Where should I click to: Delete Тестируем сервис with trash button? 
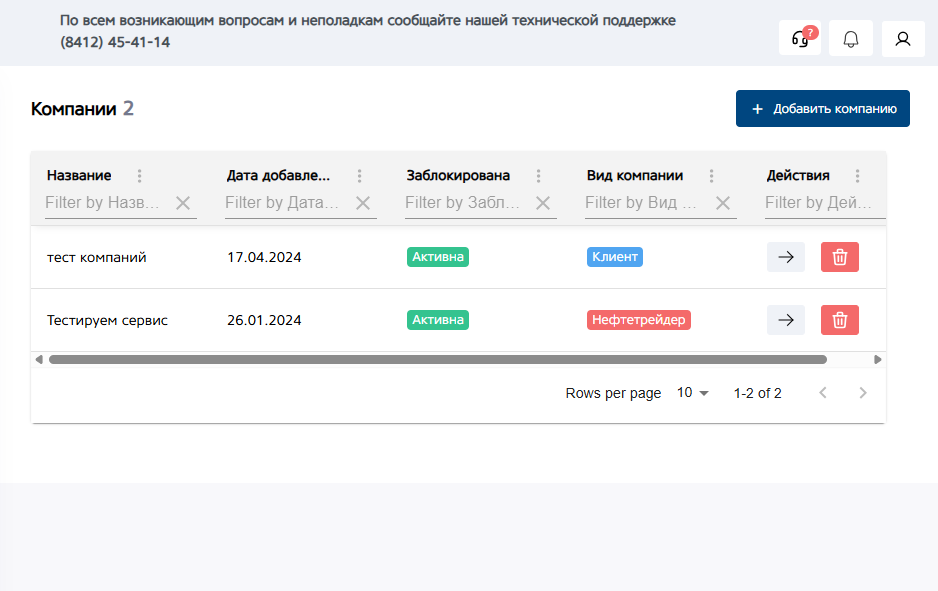pyautogui.click(x=839, y=320)
